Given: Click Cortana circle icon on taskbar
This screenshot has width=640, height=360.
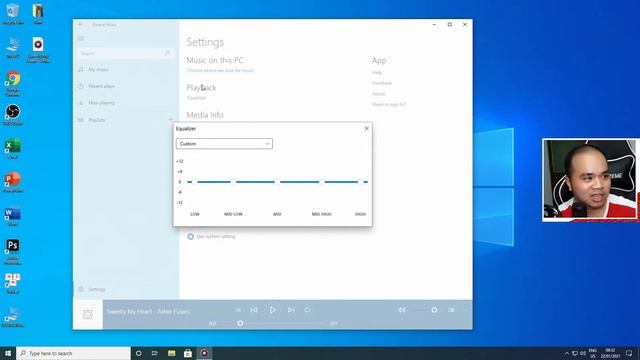Looking at the screenshot, I should point(138,353).
